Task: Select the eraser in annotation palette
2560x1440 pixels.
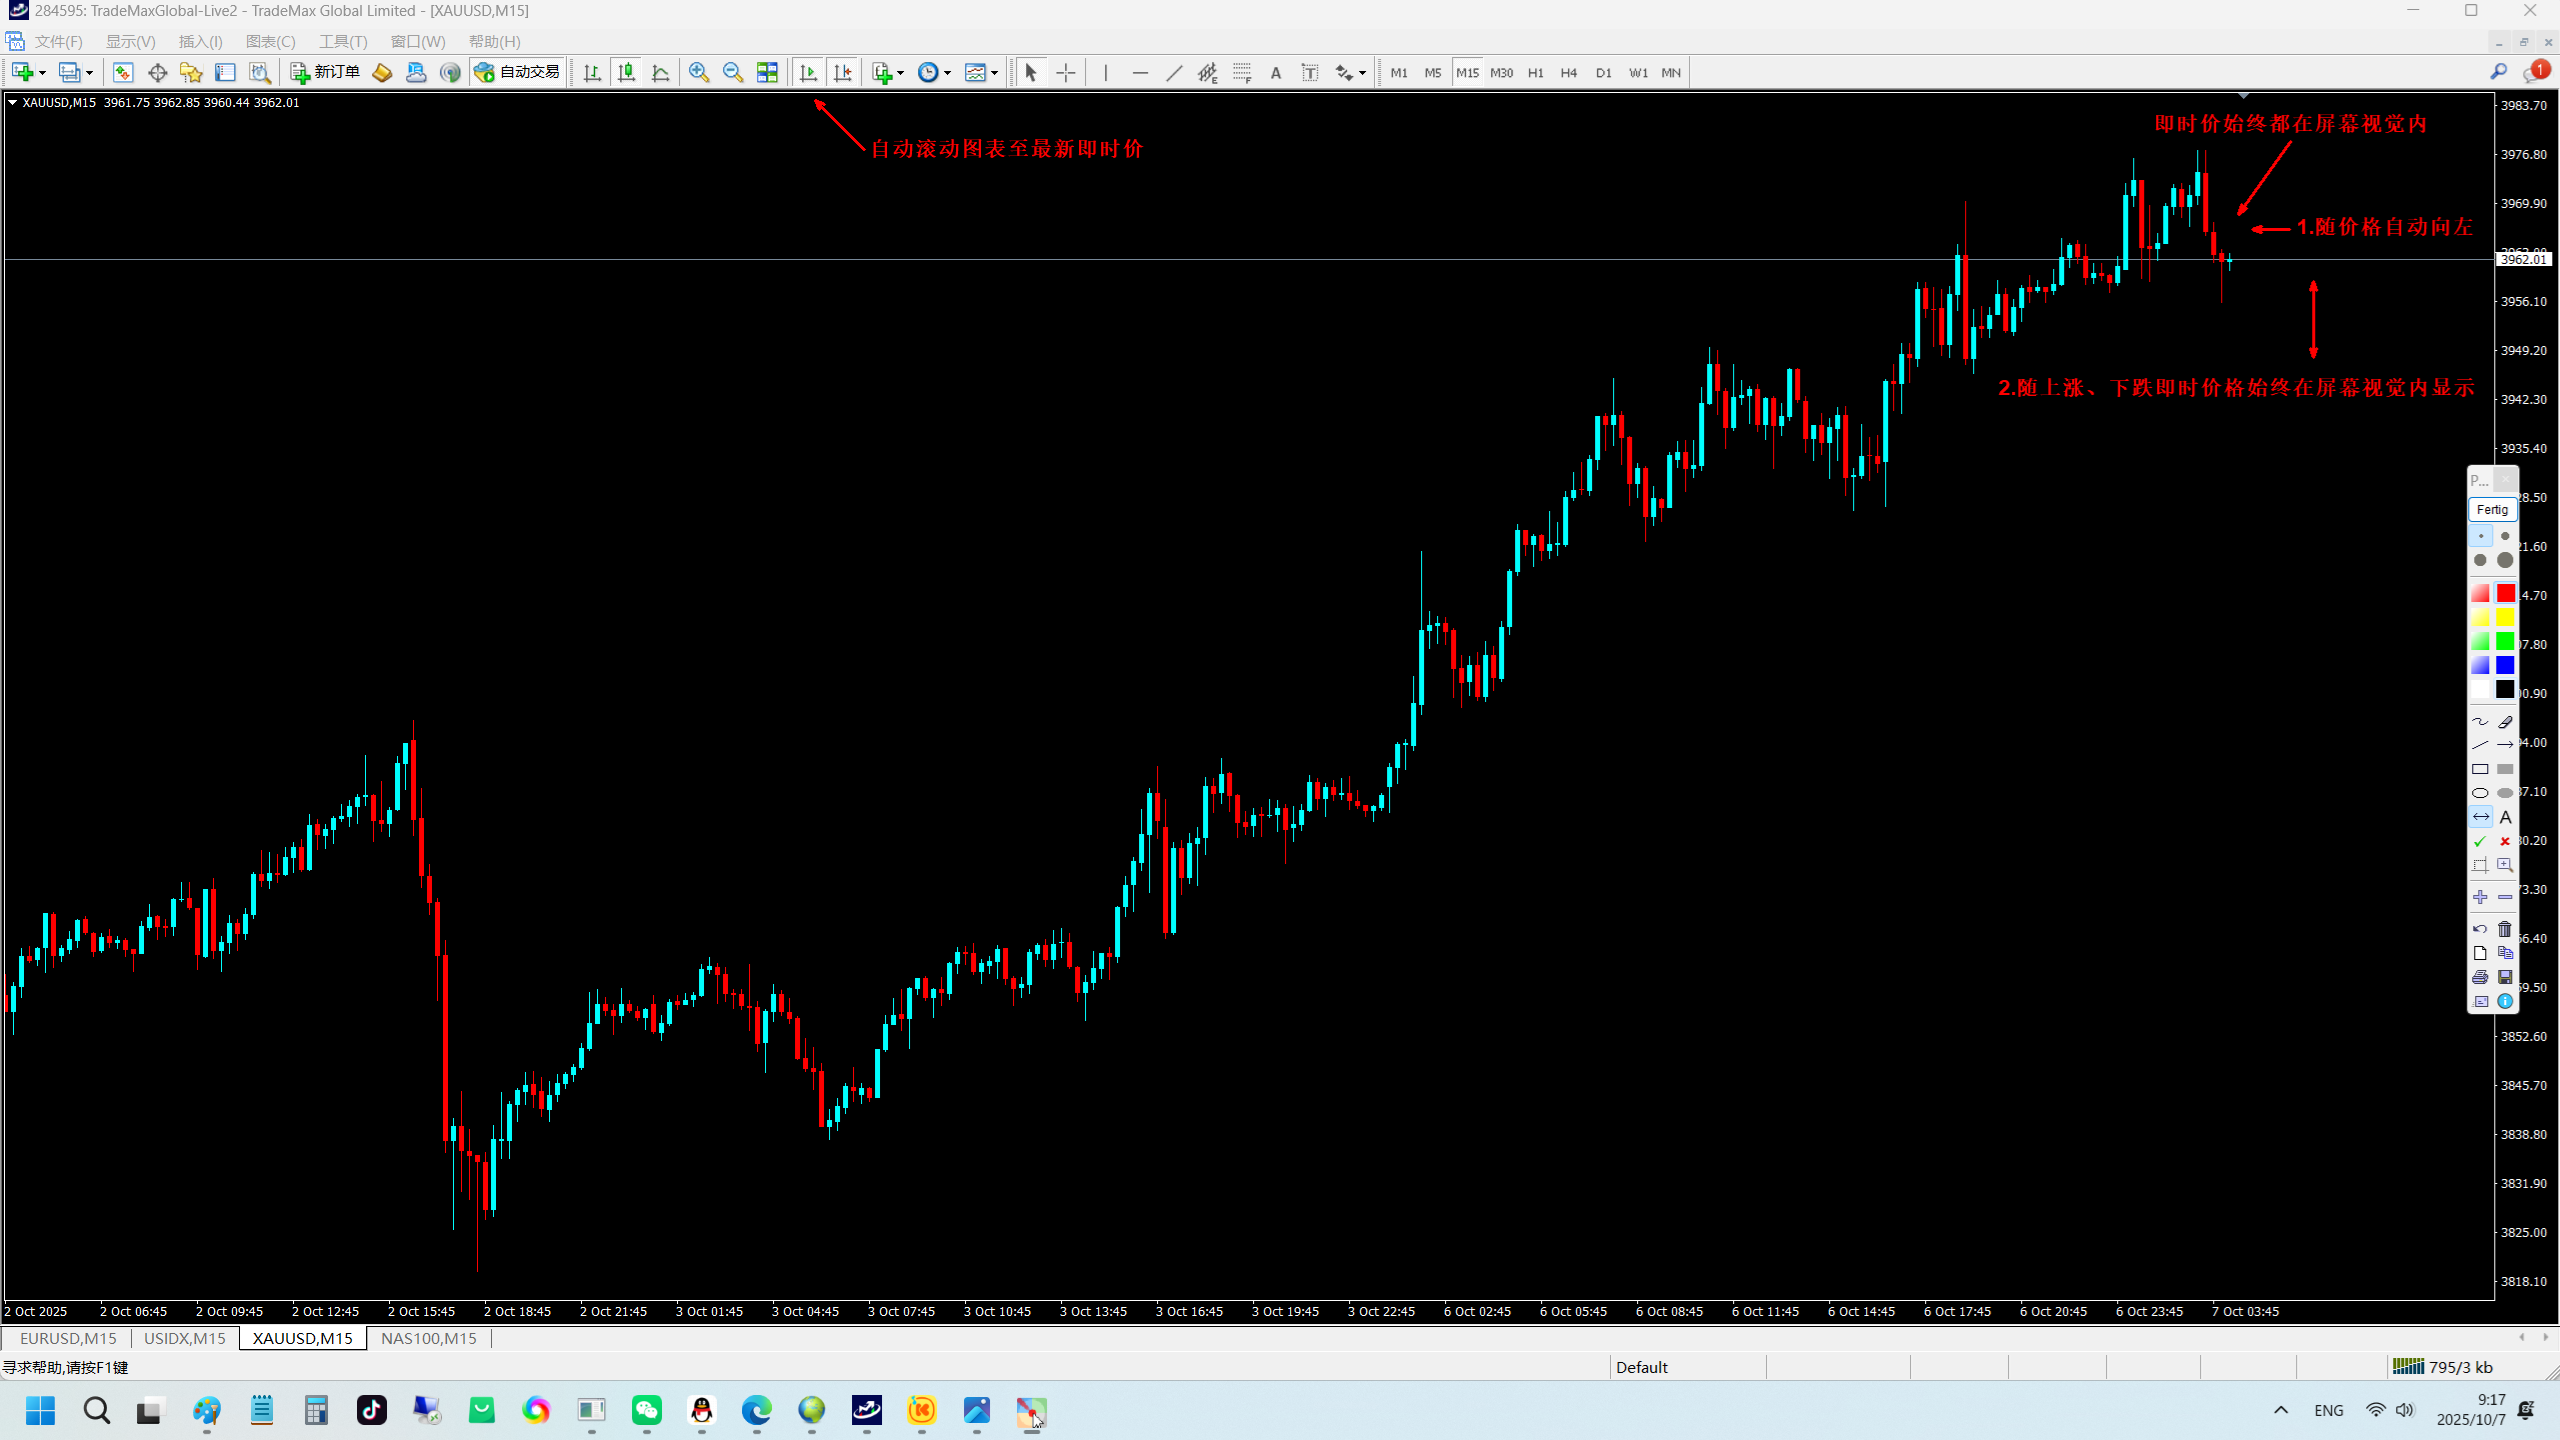Action: [x=2505, y=721]
